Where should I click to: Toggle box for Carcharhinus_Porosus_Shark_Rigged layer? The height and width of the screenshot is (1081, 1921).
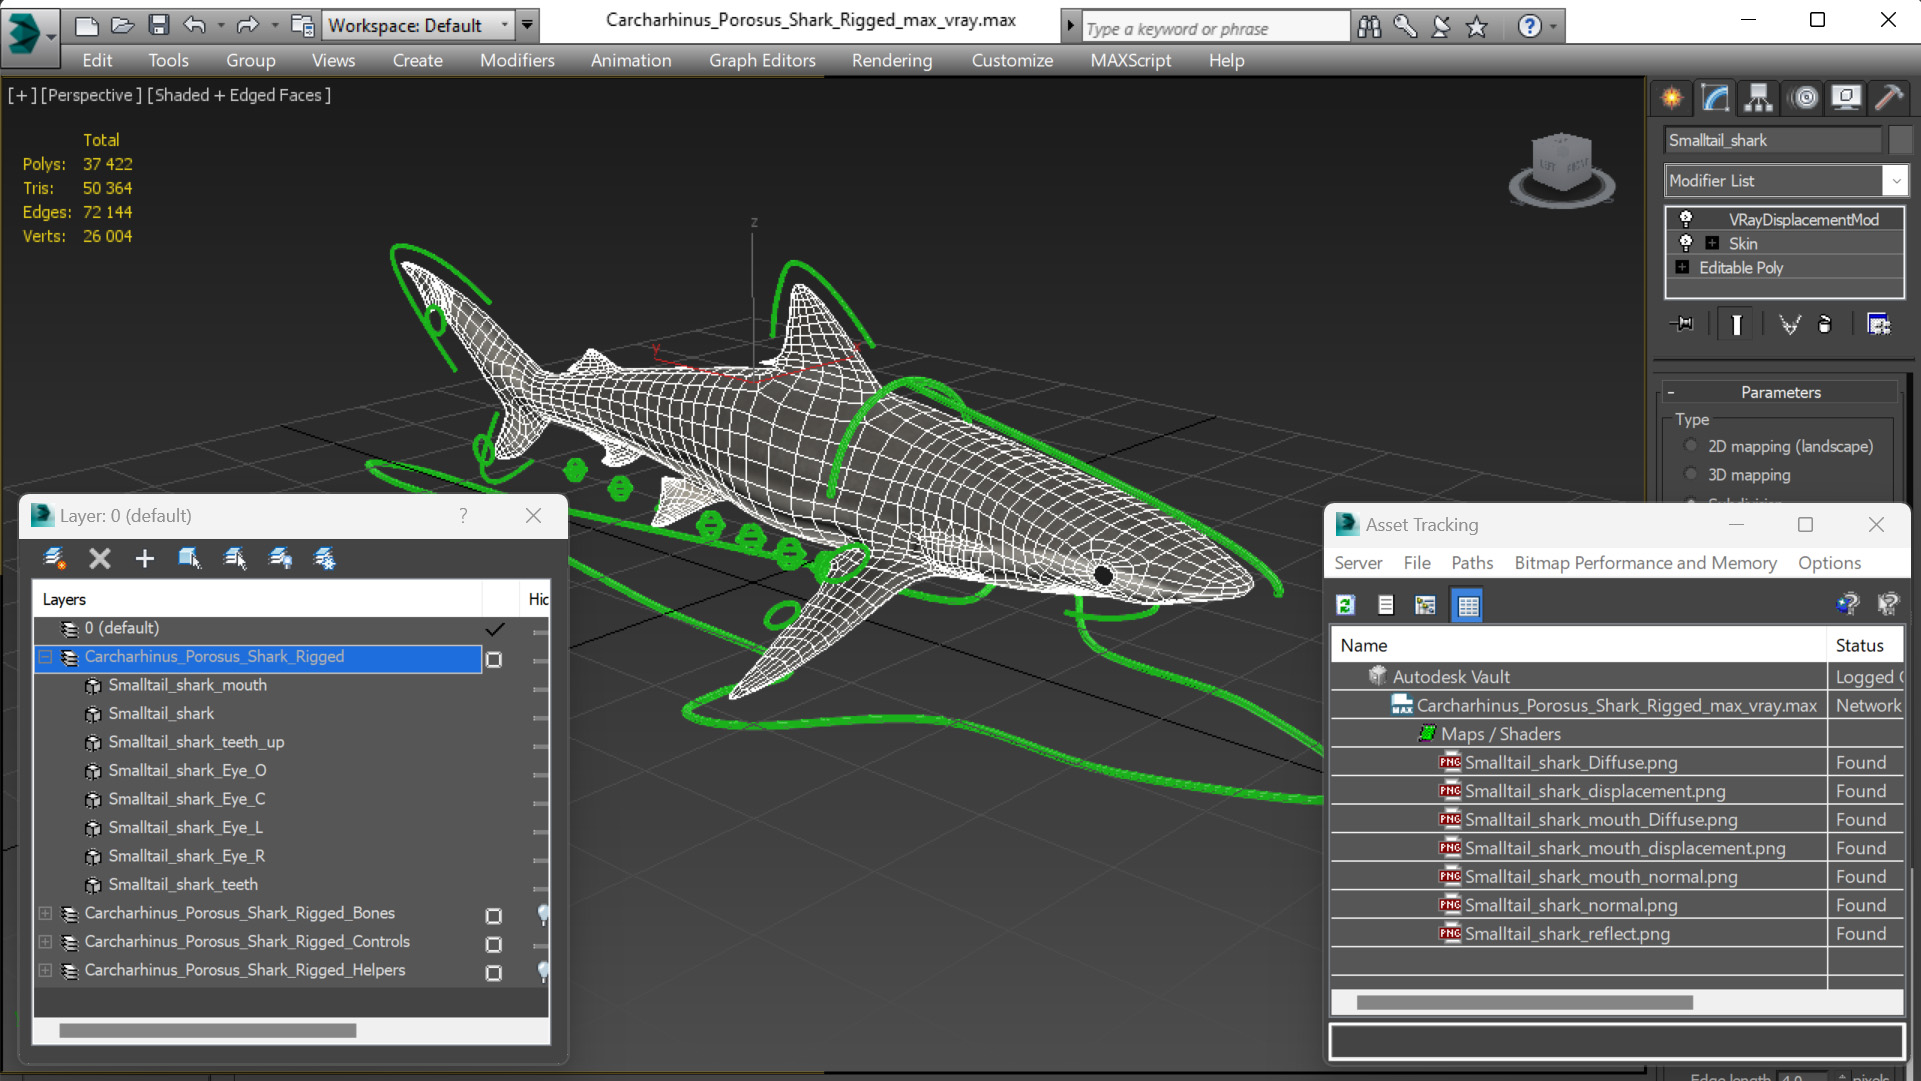point(494,659)
